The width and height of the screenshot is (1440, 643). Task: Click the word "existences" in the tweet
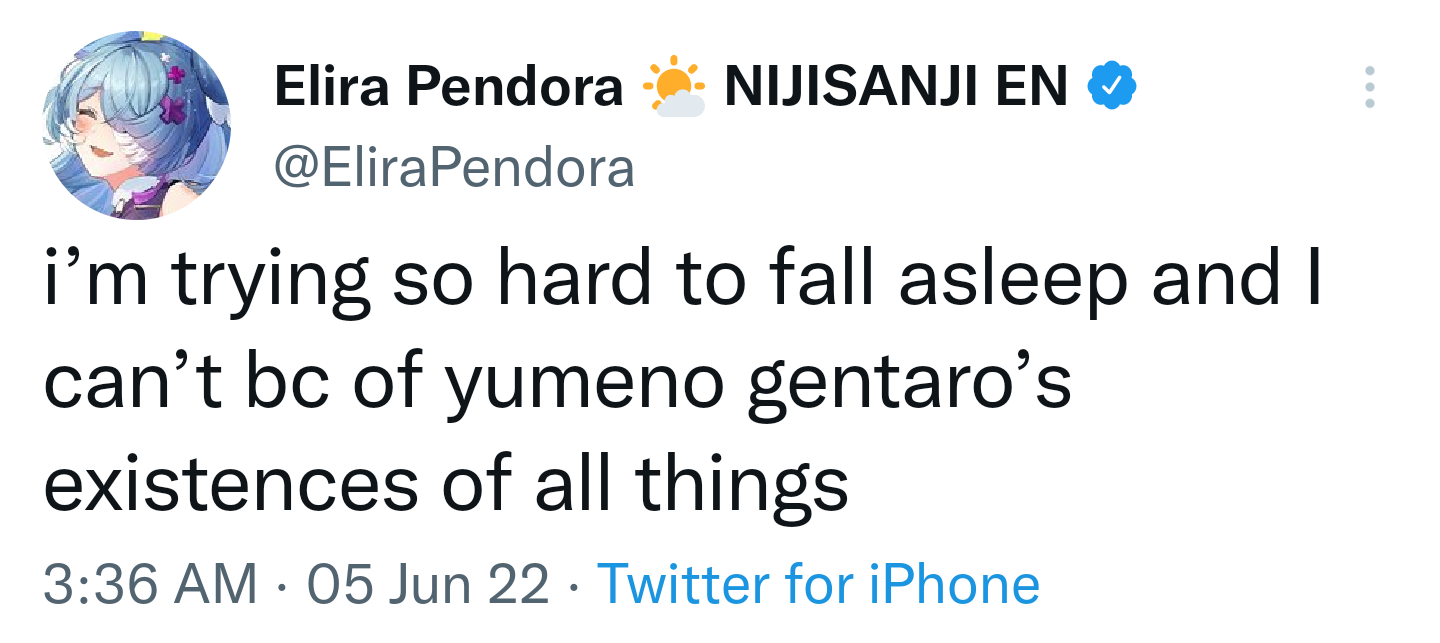(230, 483)
